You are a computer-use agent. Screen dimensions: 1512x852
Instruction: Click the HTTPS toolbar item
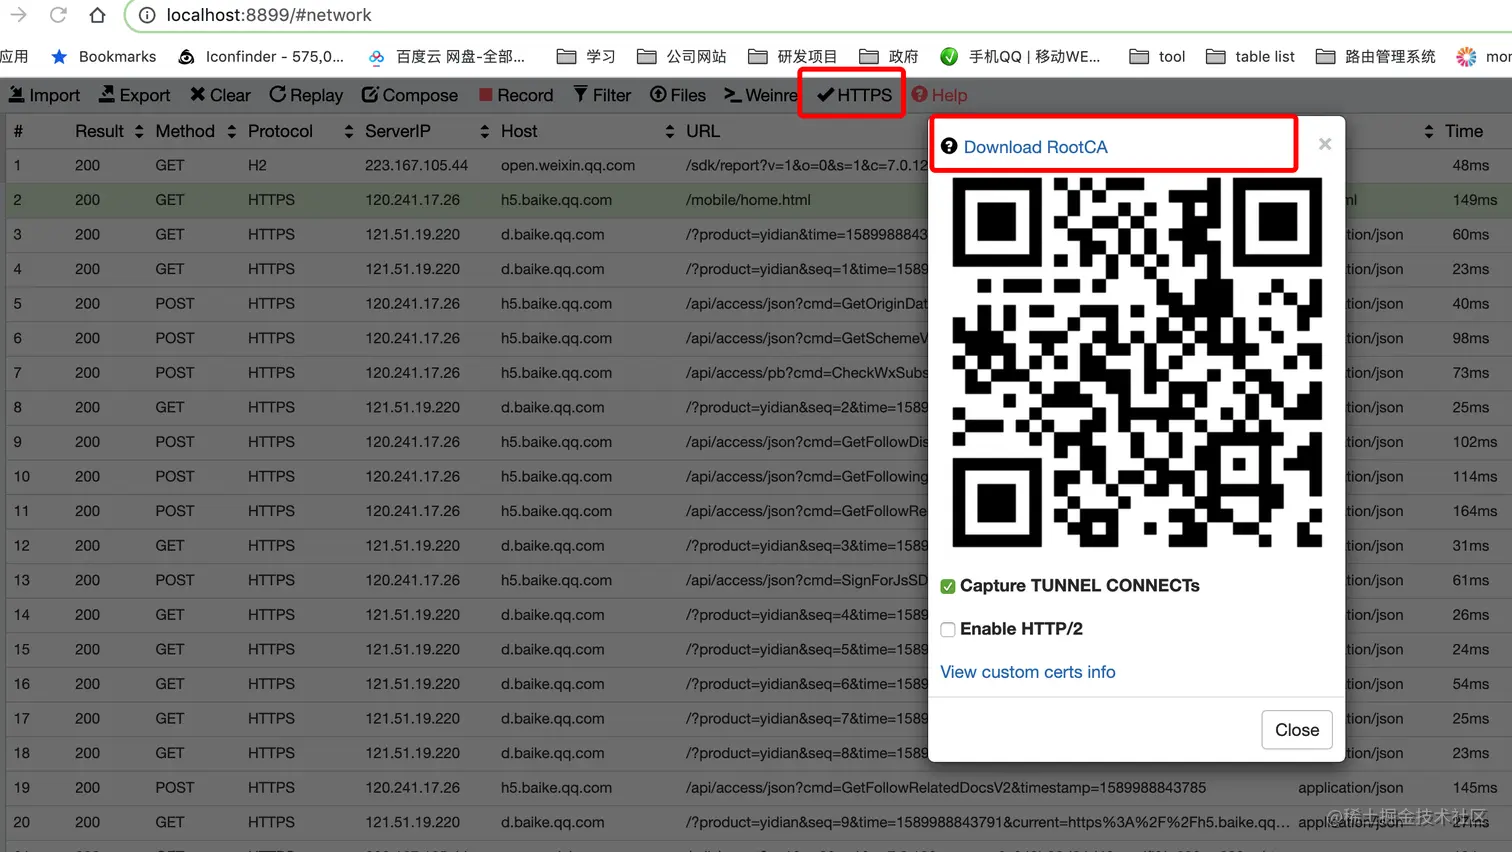click(854, 95)
